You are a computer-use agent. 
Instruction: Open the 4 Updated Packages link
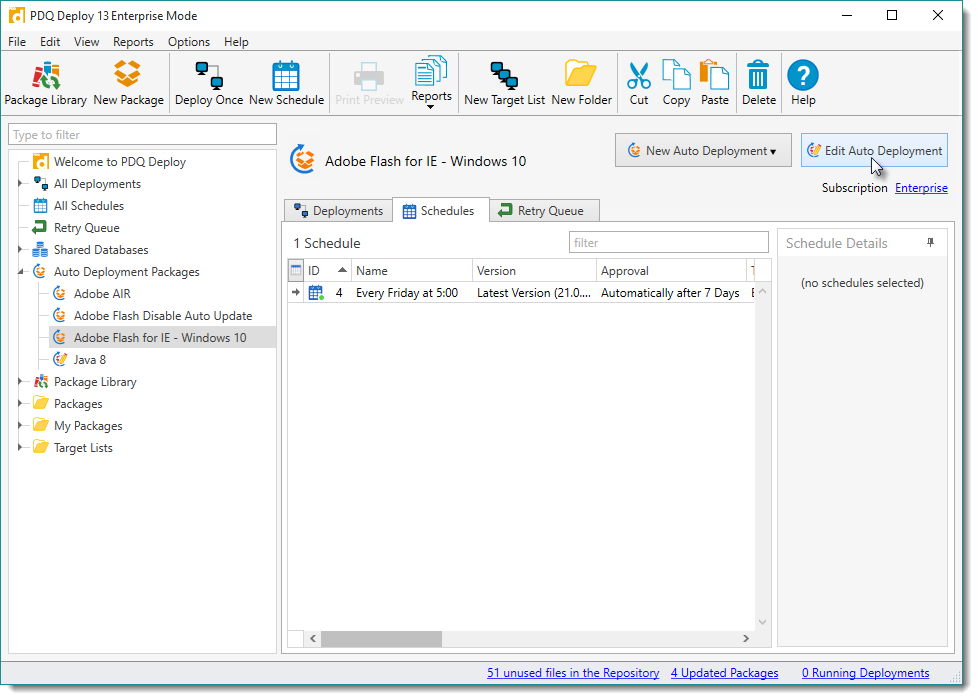pos(724,673)
